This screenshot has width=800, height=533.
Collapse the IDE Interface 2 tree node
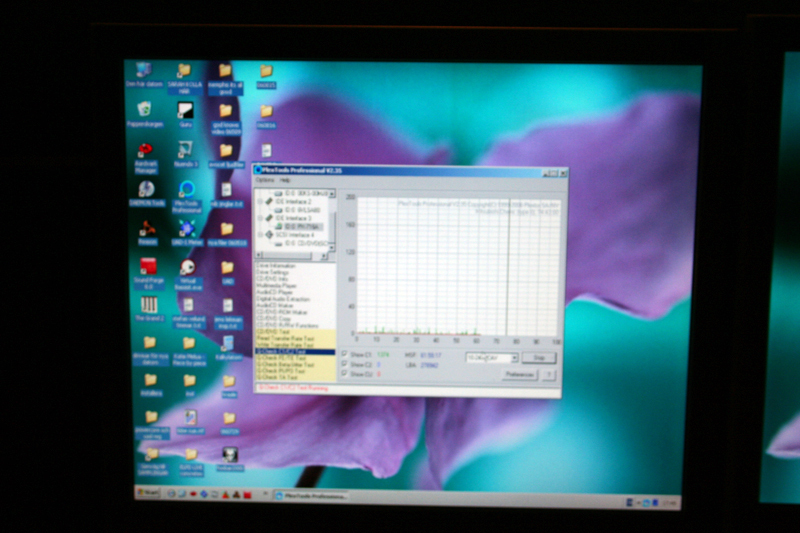click(260, 202)
